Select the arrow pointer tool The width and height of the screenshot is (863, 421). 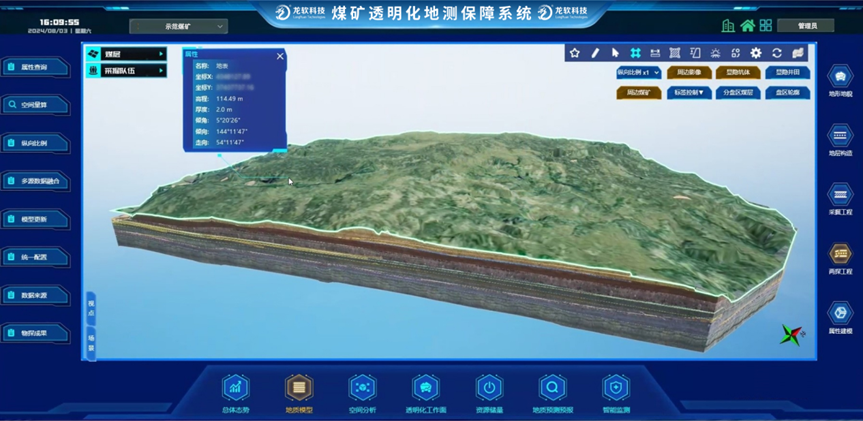[x=615, y=53]
